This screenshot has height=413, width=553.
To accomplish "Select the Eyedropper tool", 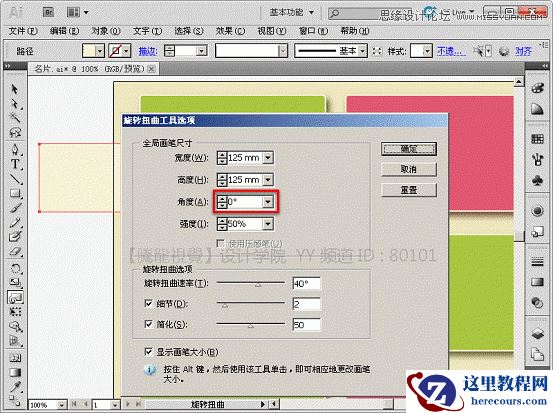I will 15,387.
